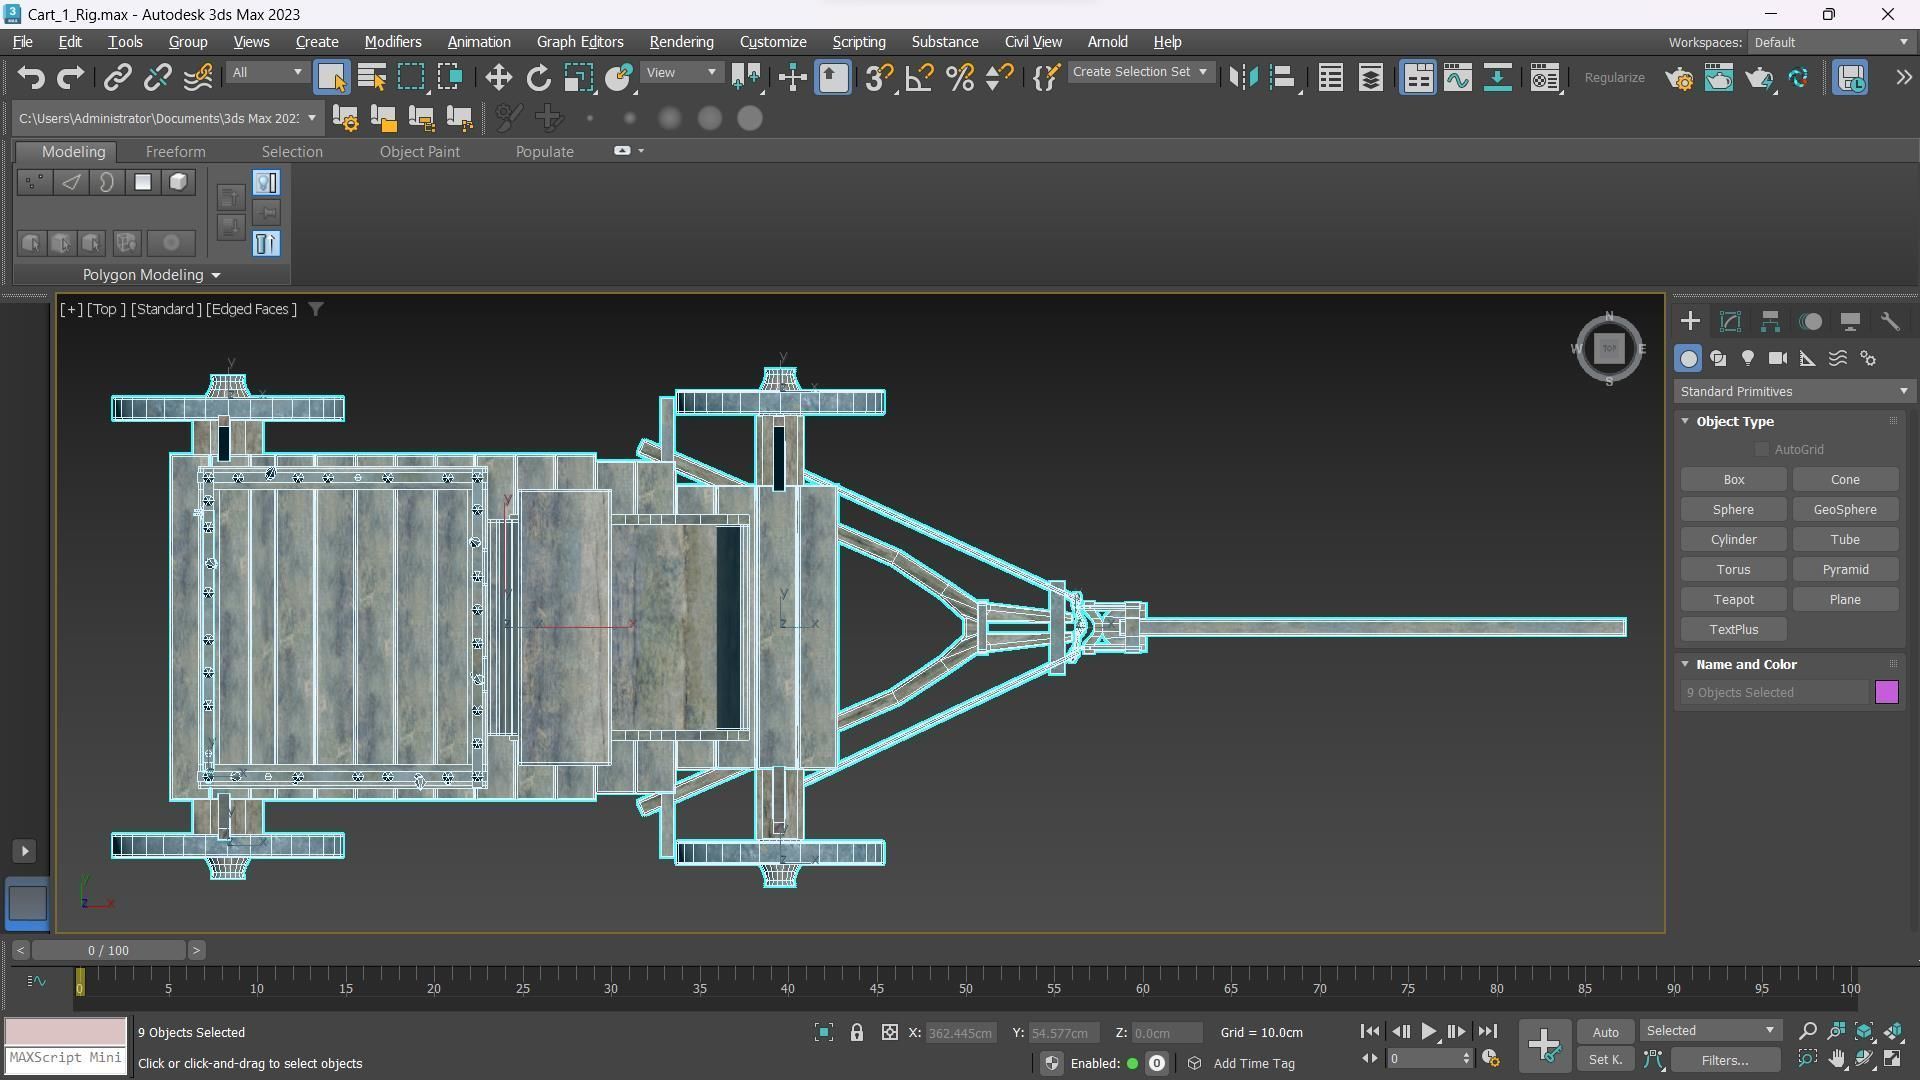Open the Modifiers menu
Screen dimensions: 1920x1080
[392, 42]
